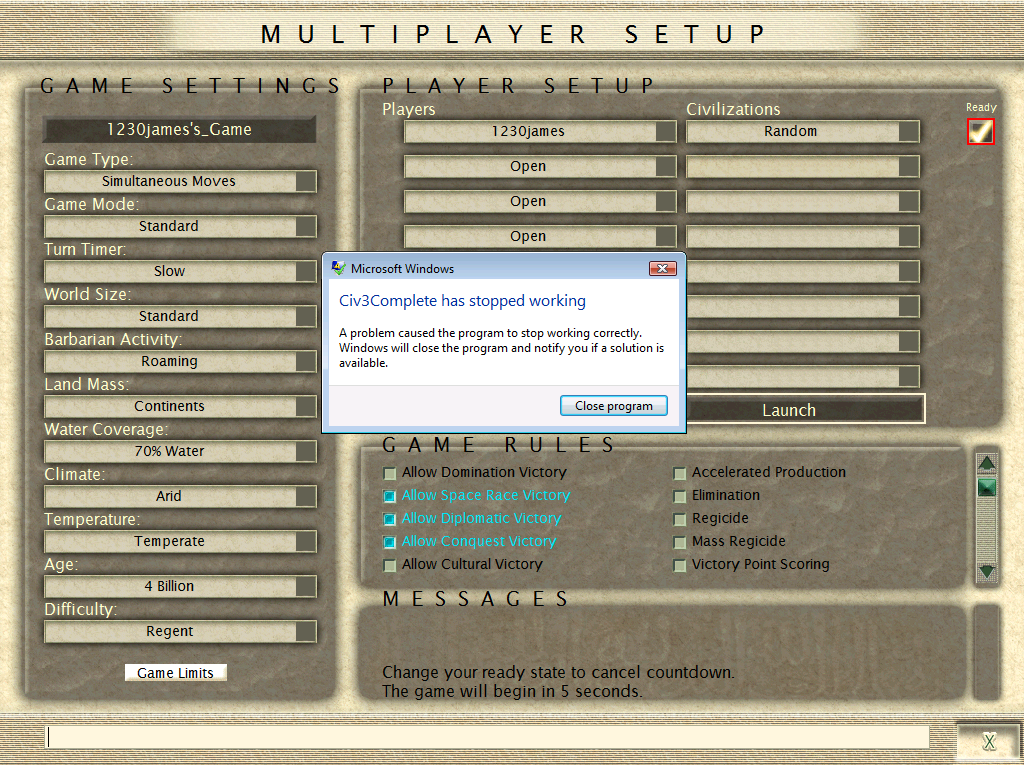The image size is (1024, 765).
Task: Enable the Mass Regicide checkbox
Action: click(x=680, y=542)
